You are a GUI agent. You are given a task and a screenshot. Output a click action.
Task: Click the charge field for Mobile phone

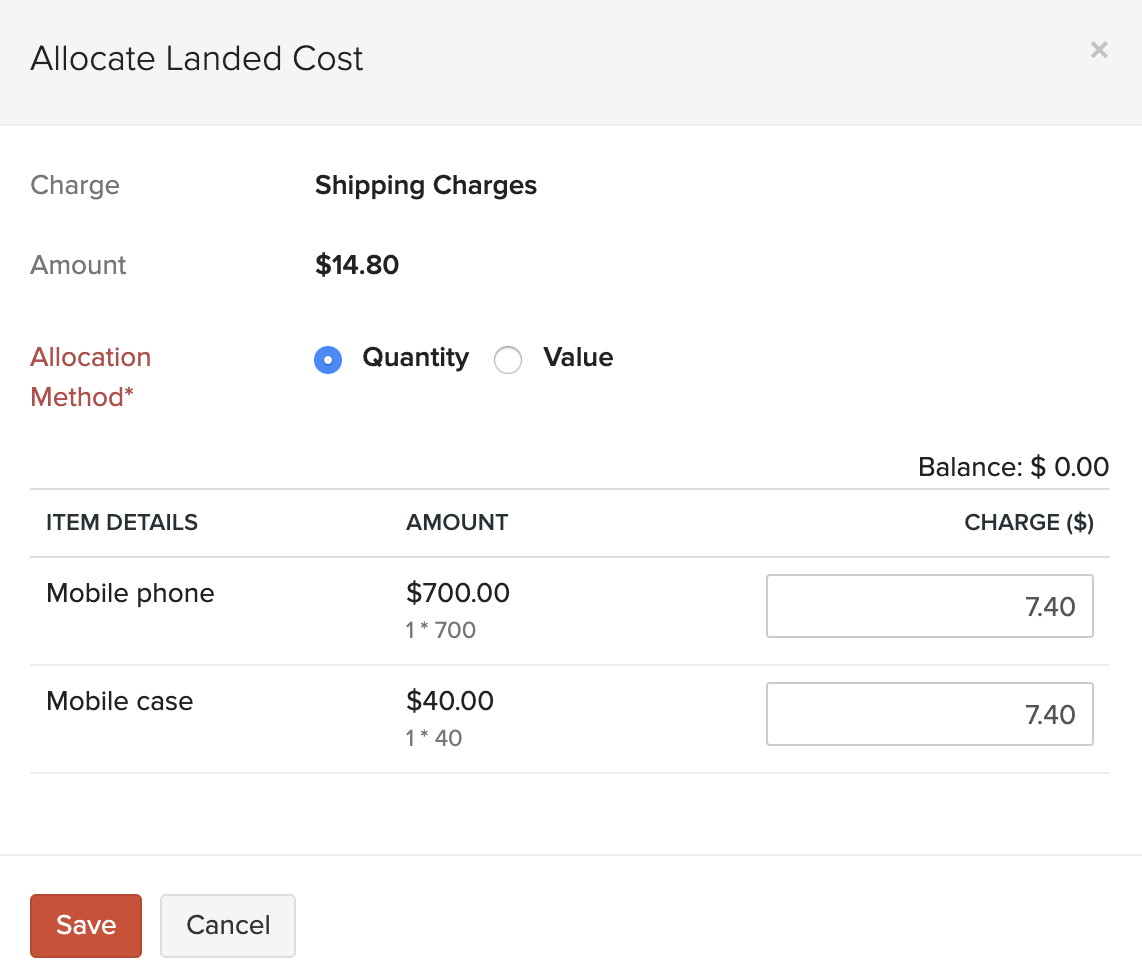coord(929,606)
